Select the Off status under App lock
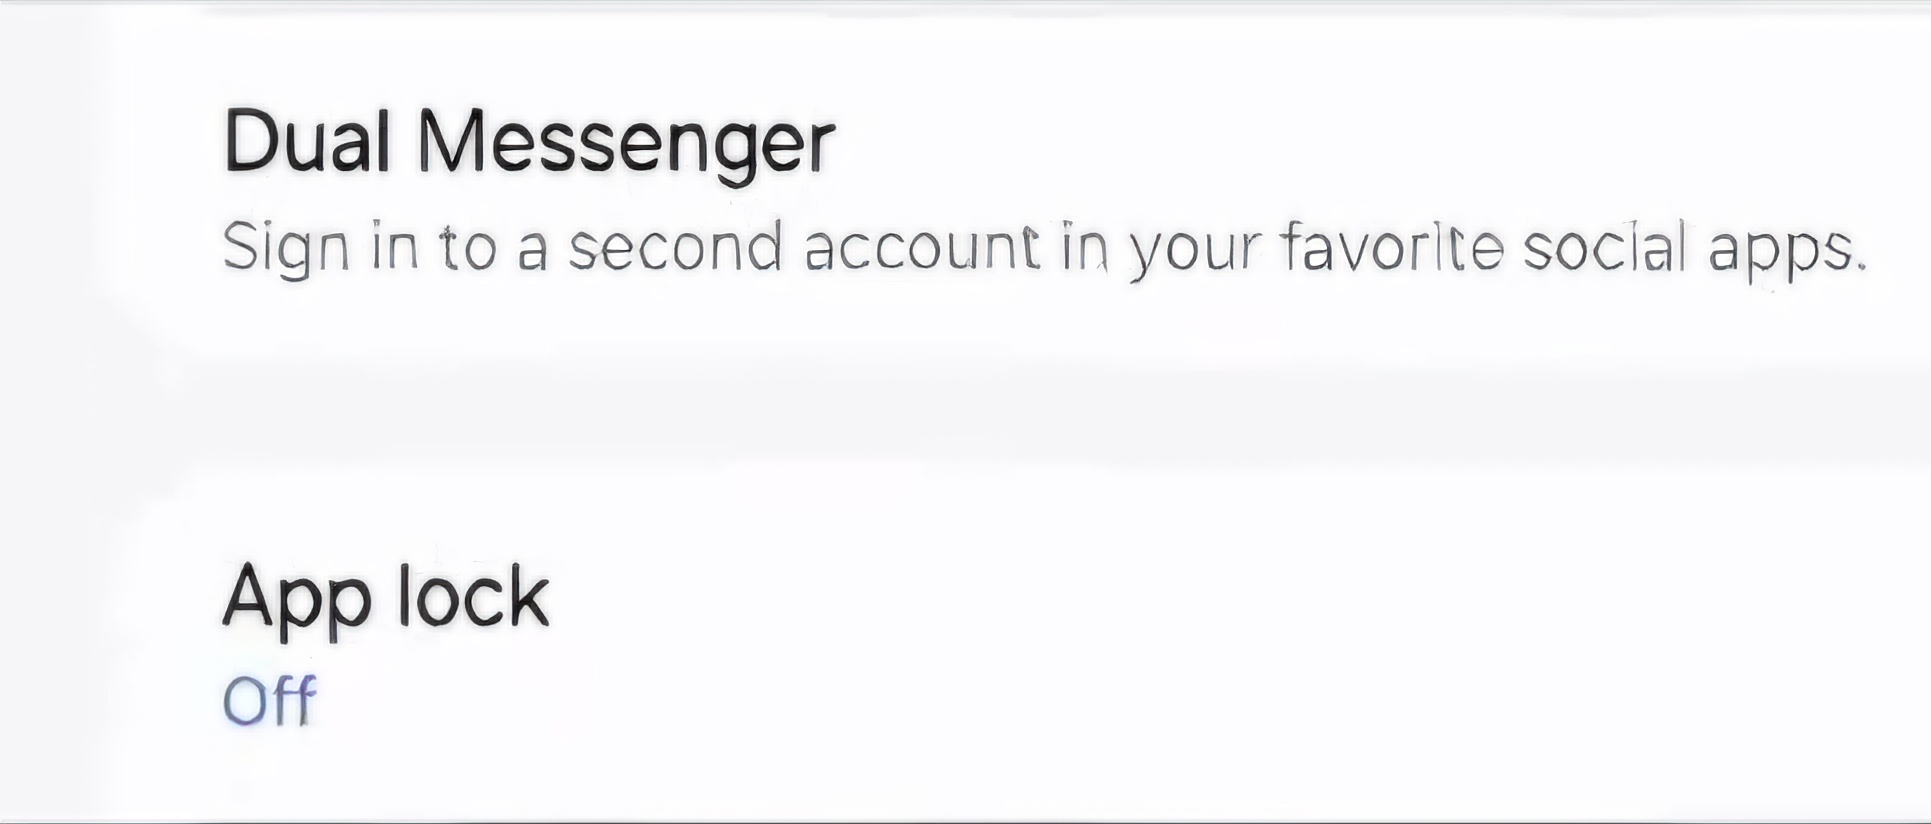The image size is (1931, 824). coord(269,699)
